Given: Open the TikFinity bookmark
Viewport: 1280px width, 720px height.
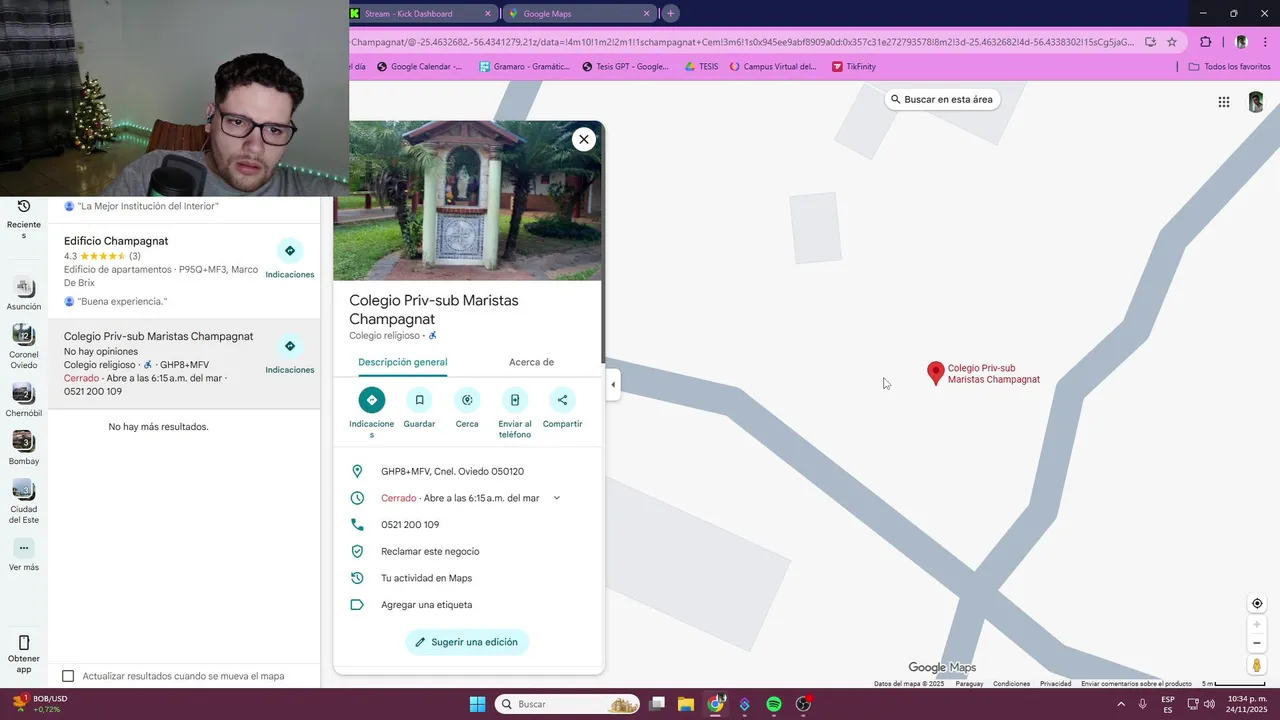Looking at the screenshot, I should click(x=854, y=67).
